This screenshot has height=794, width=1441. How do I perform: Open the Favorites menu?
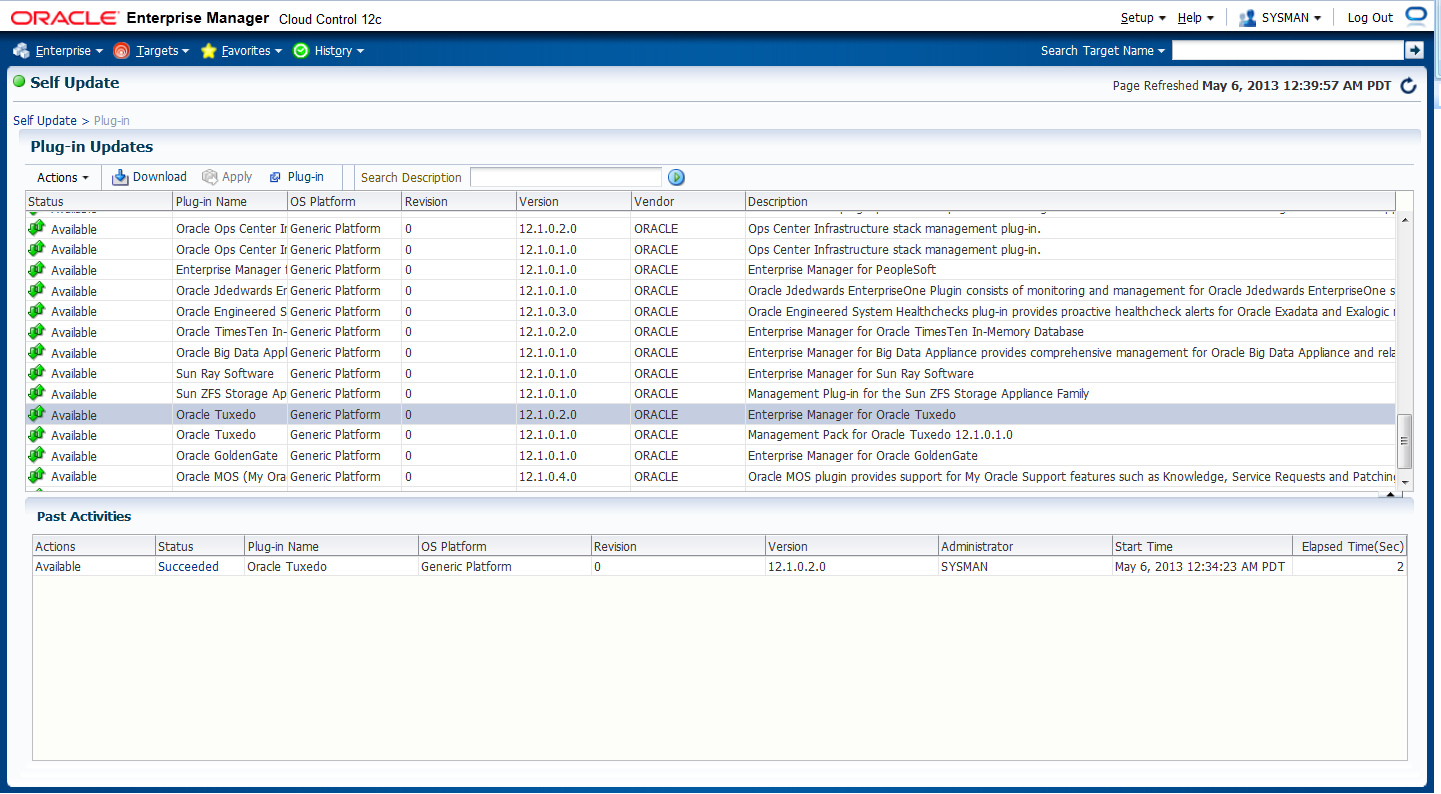241,51
